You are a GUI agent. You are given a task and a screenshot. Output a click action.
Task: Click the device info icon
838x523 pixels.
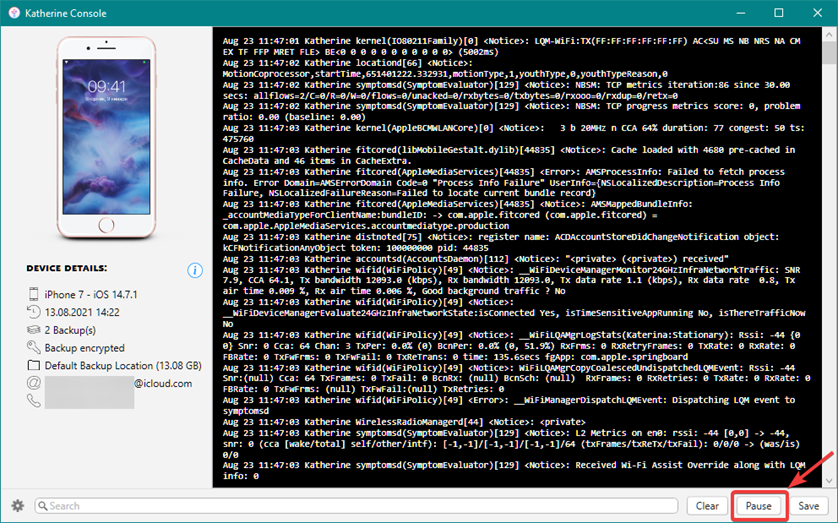pyautogui.click(x=195, y=270)
